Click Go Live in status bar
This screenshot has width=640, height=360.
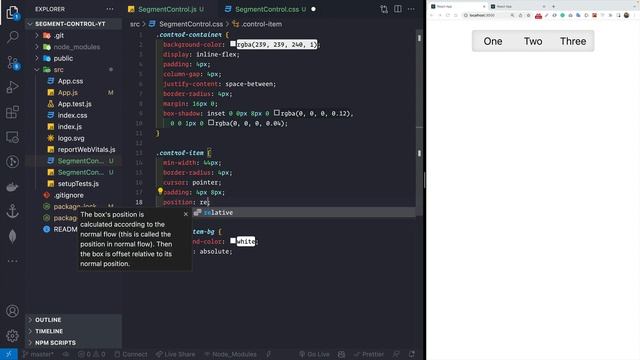[314, 354]
